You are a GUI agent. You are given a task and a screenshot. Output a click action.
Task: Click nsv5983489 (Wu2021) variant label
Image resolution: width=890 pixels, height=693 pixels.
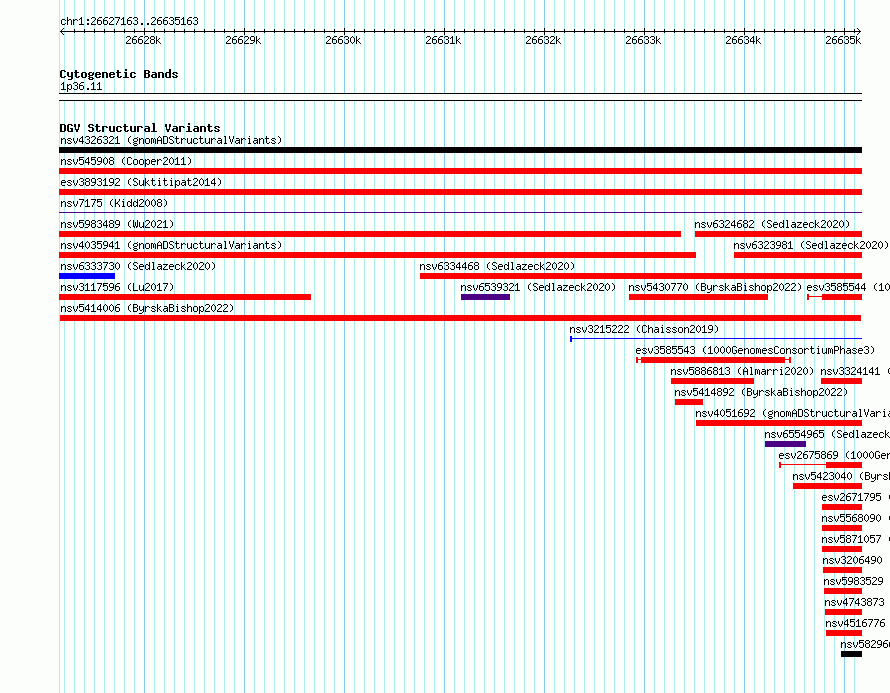coord(117,224)
